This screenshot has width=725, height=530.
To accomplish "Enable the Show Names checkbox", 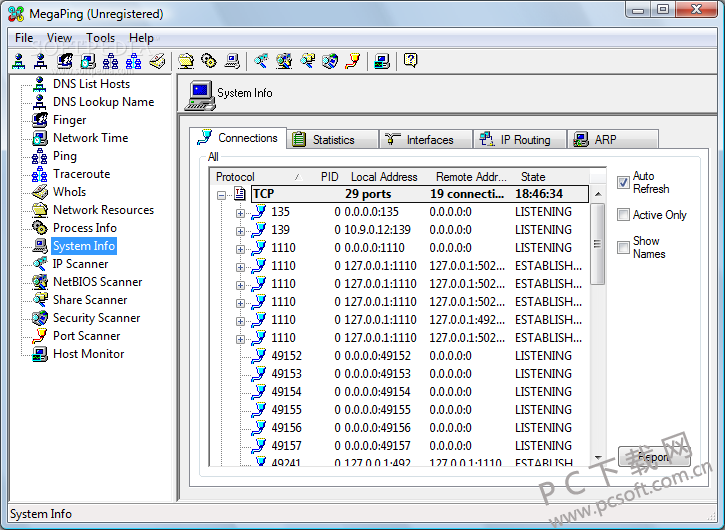I will (x=623, y=247).
